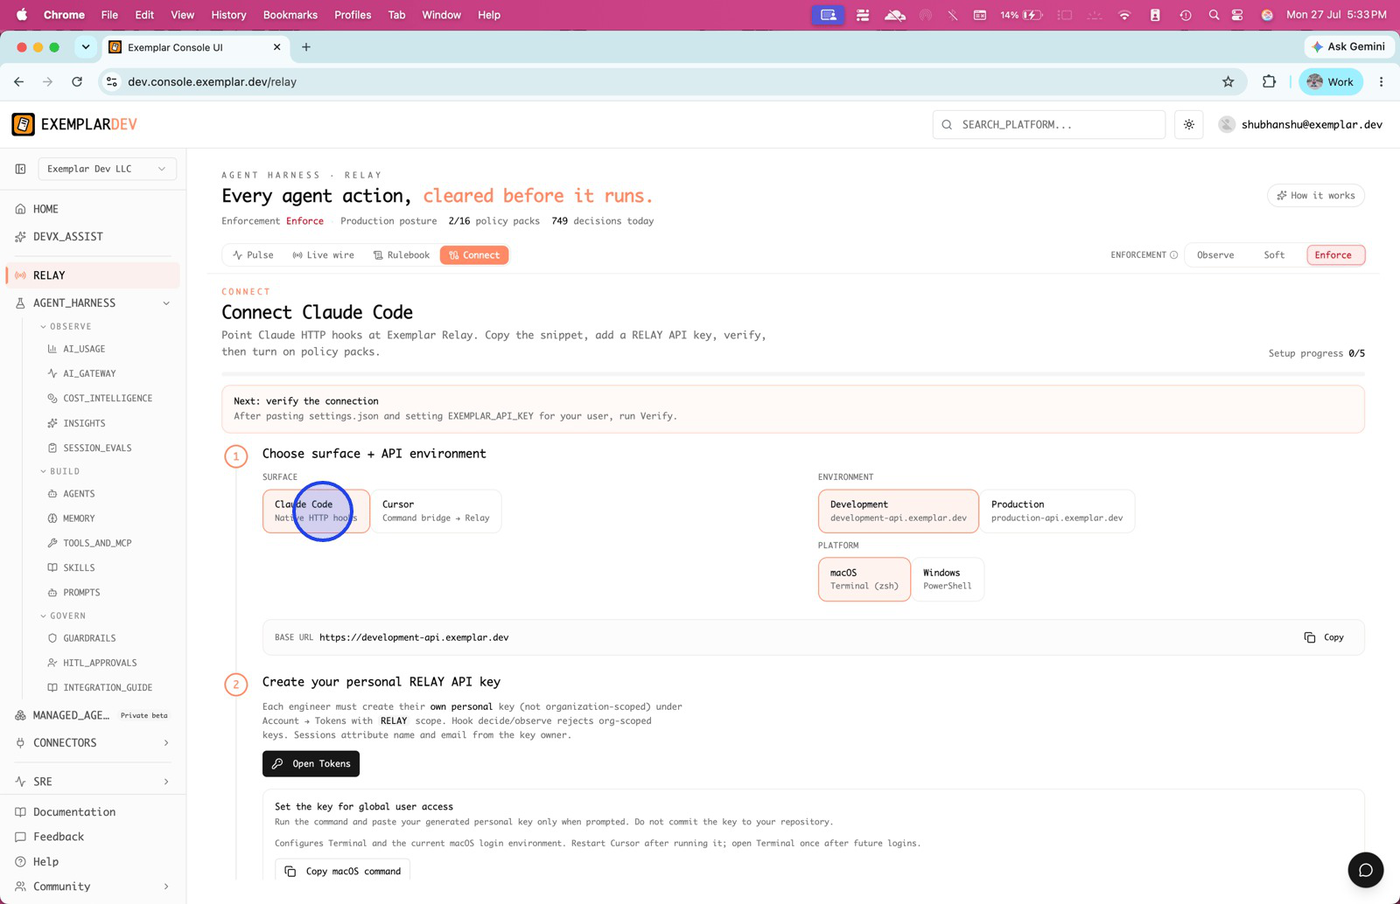Open the chat bubble widget
Screen dimensions: 1400x904
[1365, 870]
